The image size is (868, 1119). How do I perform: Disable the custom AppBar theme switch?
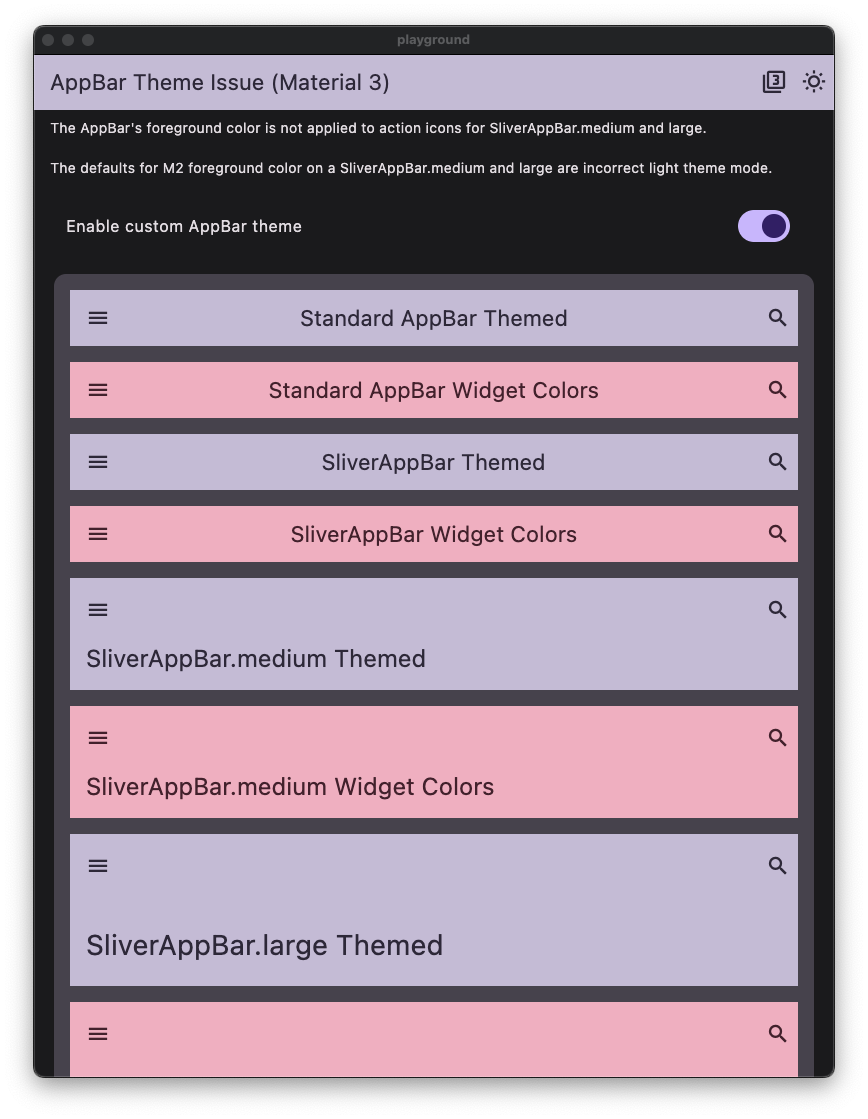[763, 226]
